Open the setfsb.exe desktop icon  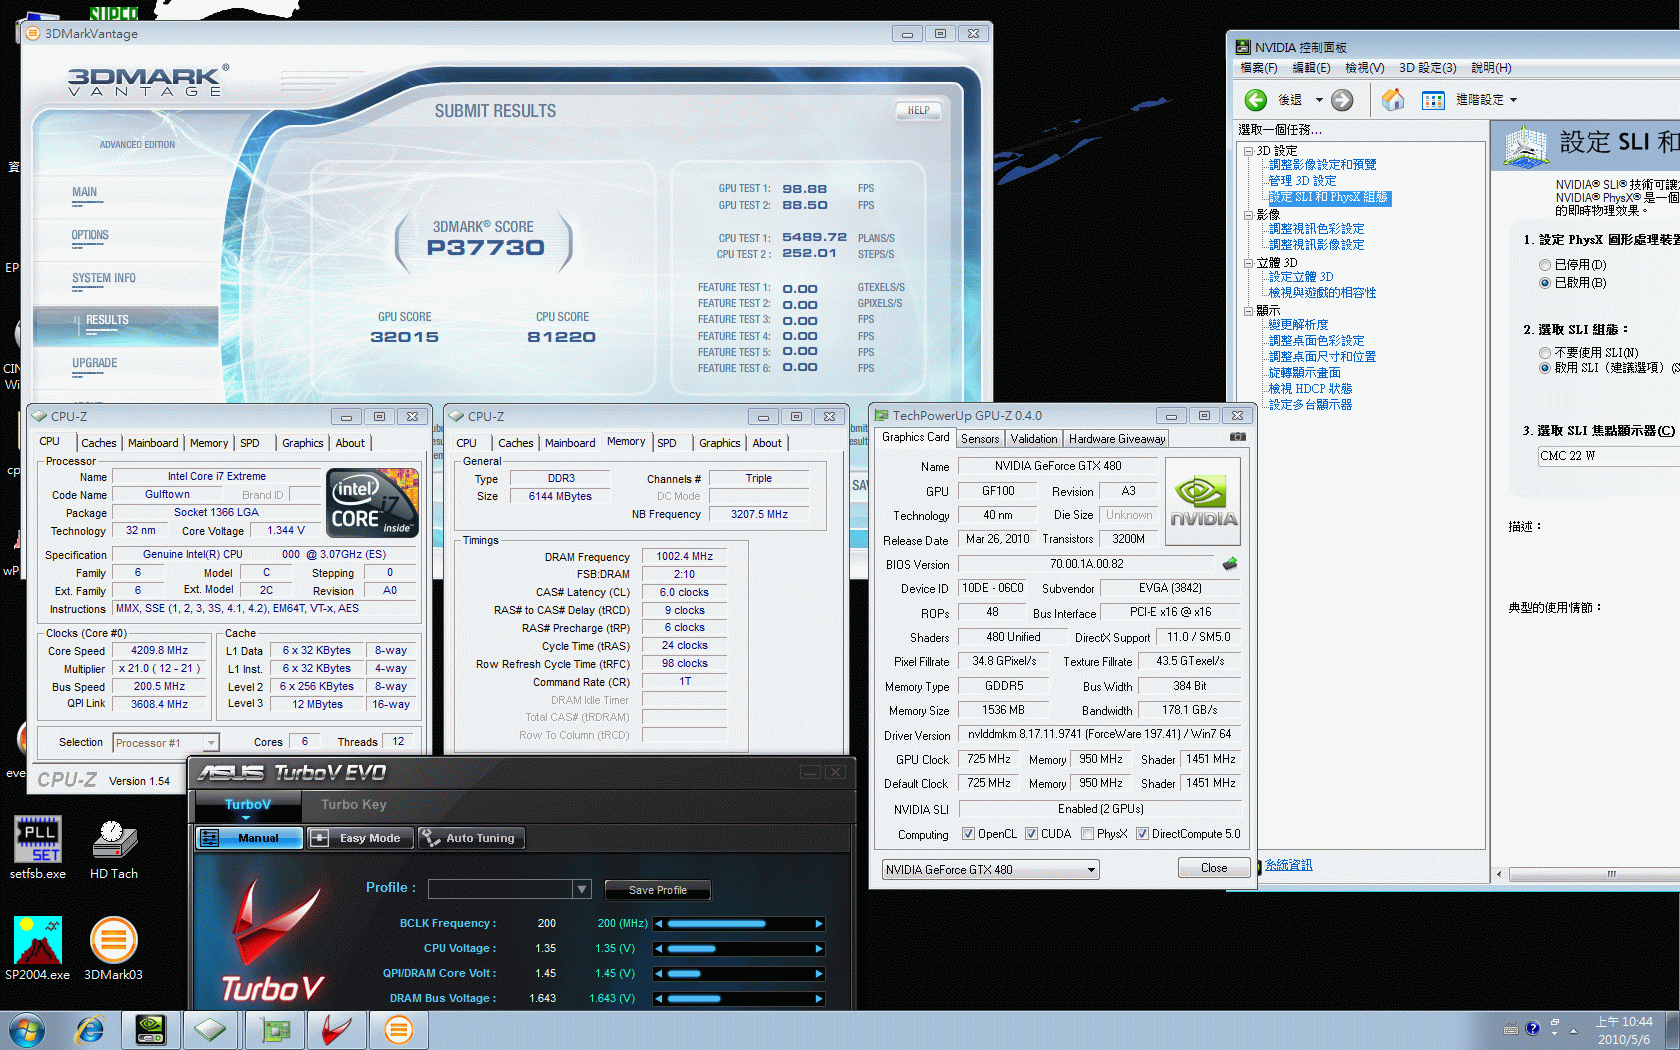click(38, 848)
